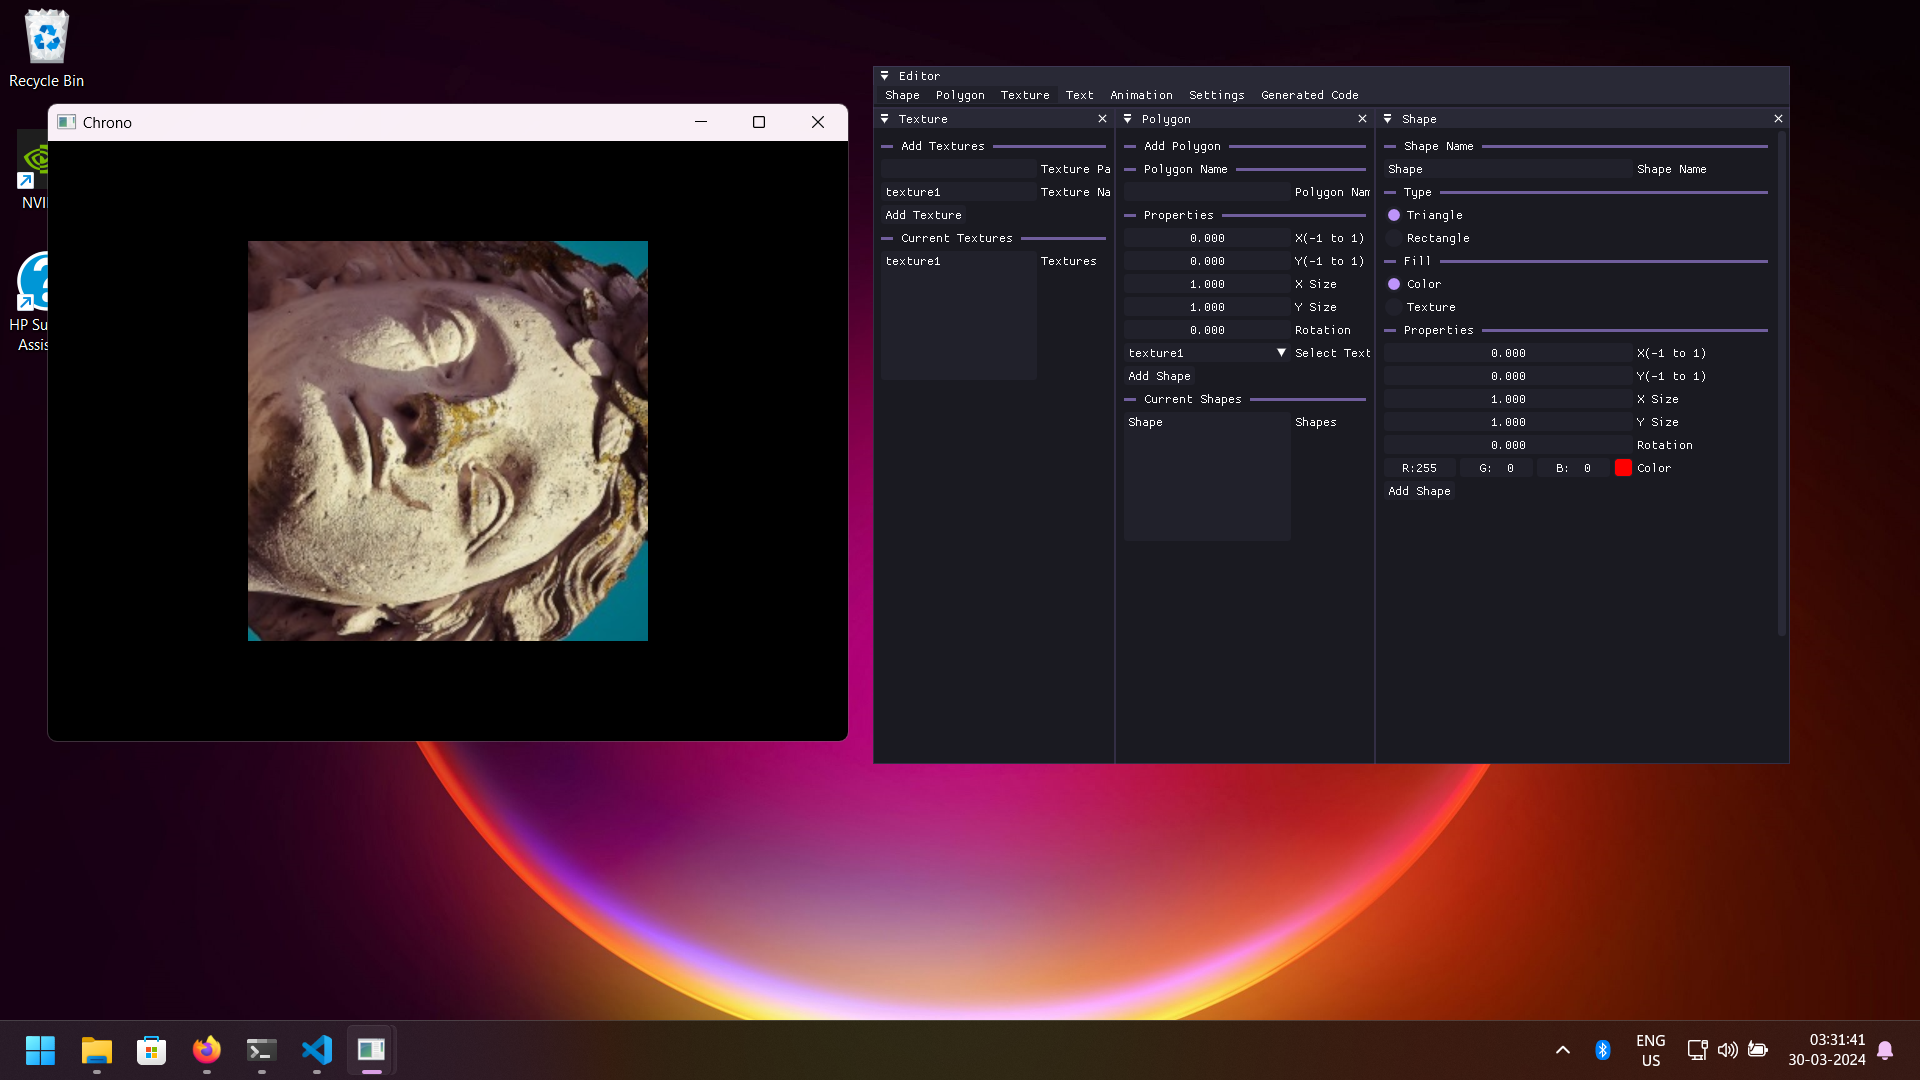The width and height of the screenshot is (1920, 1080).
Task: Select the Triangle shape type
Action: click(x=1394, y=215)
